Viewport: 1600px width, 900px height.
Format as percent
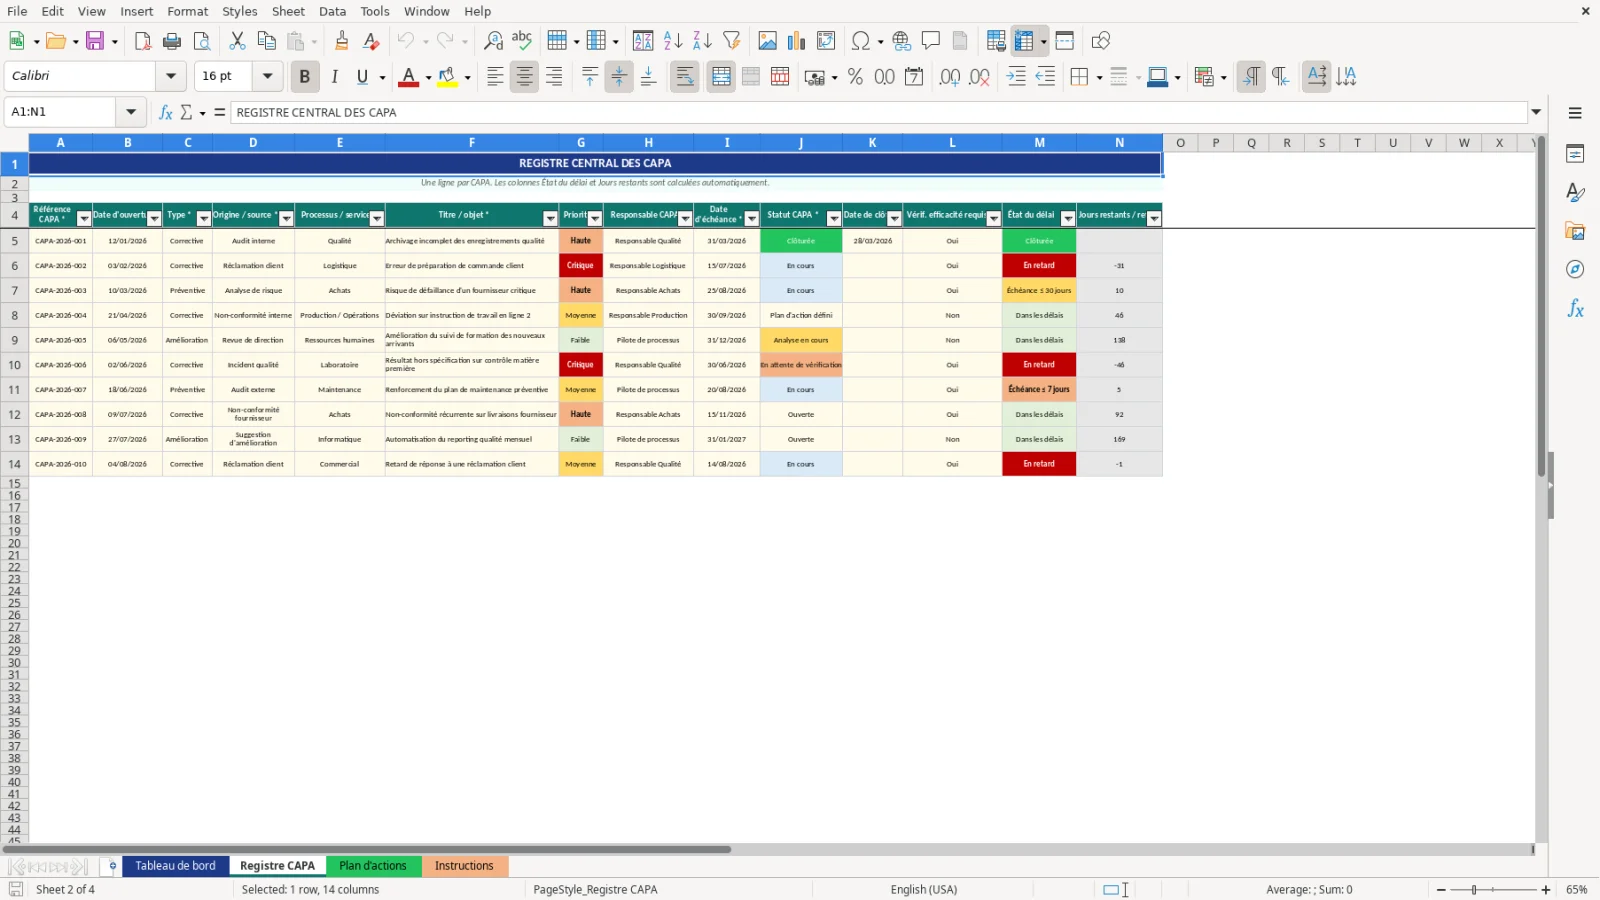[855, 77]
